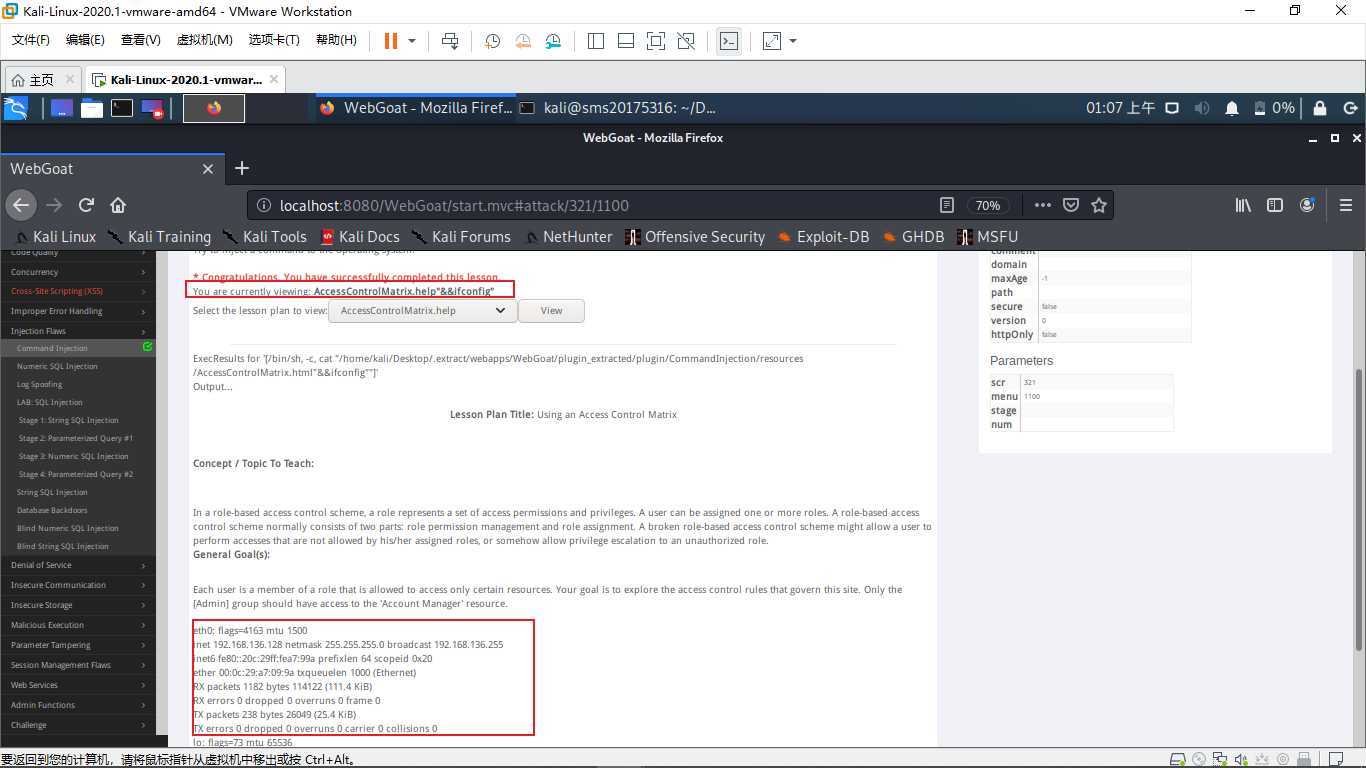Switch to WebGoat - Mozilla Firefox taskbar window
This screenshot has height=768, width=1366.
pyautogui.click(x=416, y=108)
